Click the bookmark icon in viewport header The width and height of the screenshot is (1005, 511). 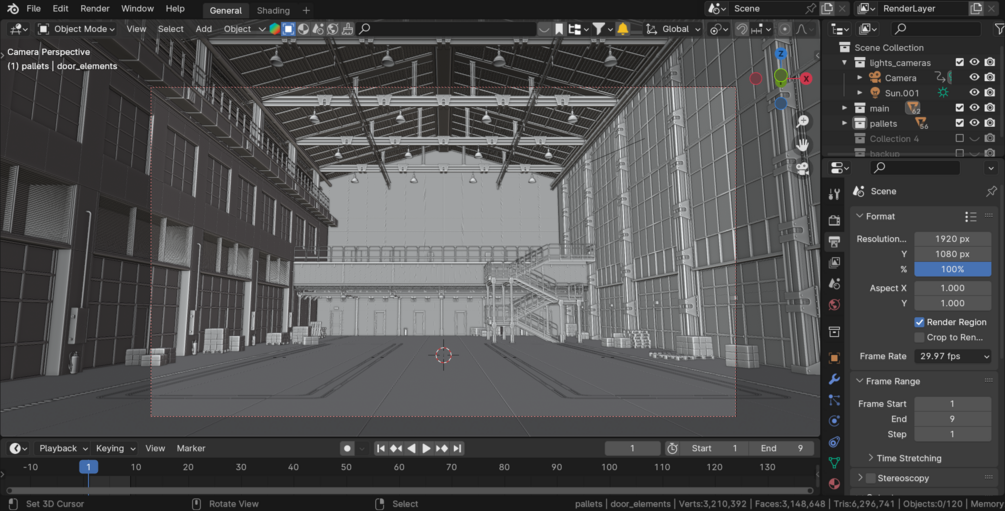559,29
